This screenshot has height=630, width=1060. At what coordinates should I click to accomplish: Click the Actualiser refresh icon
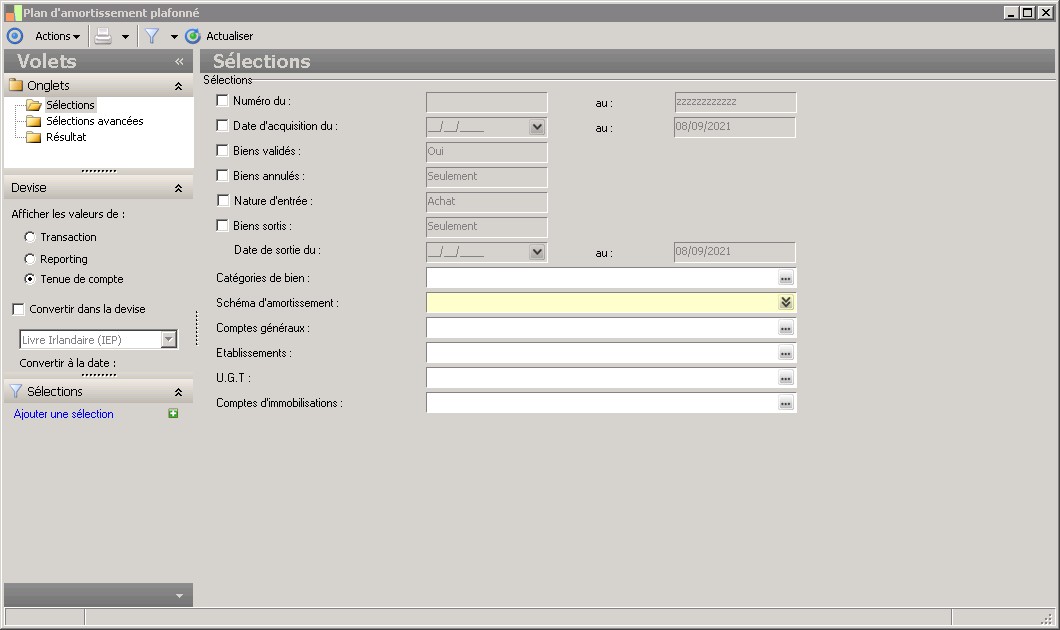pos(193,36)
